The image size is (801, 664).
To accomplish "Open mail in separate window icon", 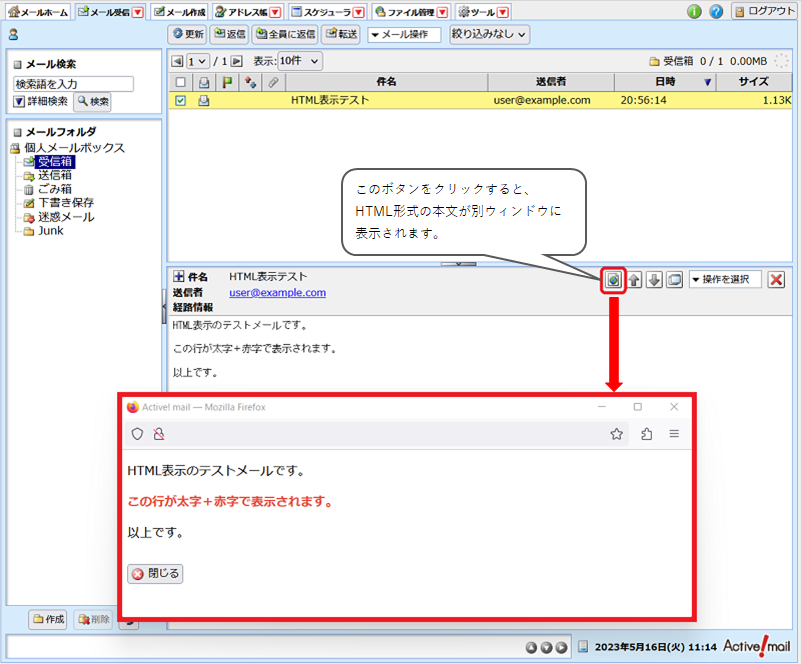I will 674,280.
